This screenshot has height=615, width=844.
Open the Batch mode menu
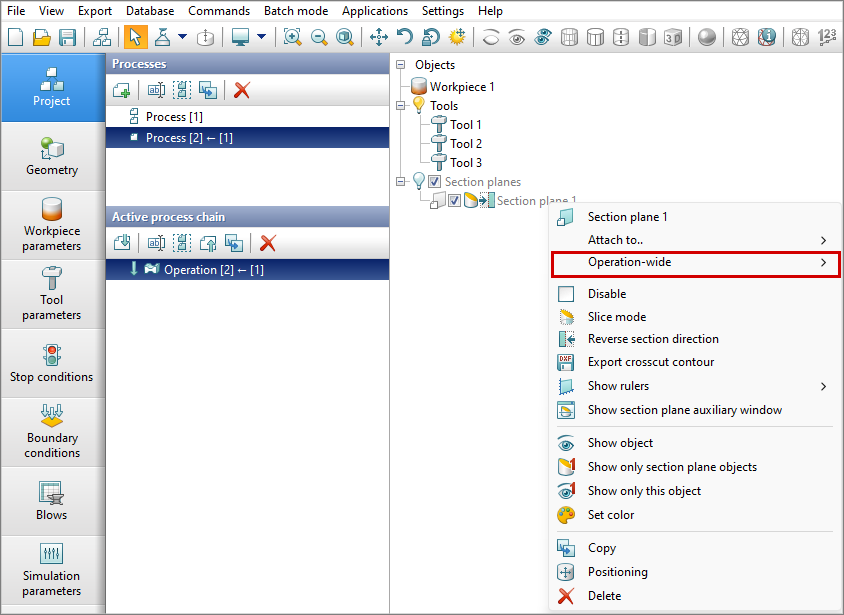[x=295, y=11]
